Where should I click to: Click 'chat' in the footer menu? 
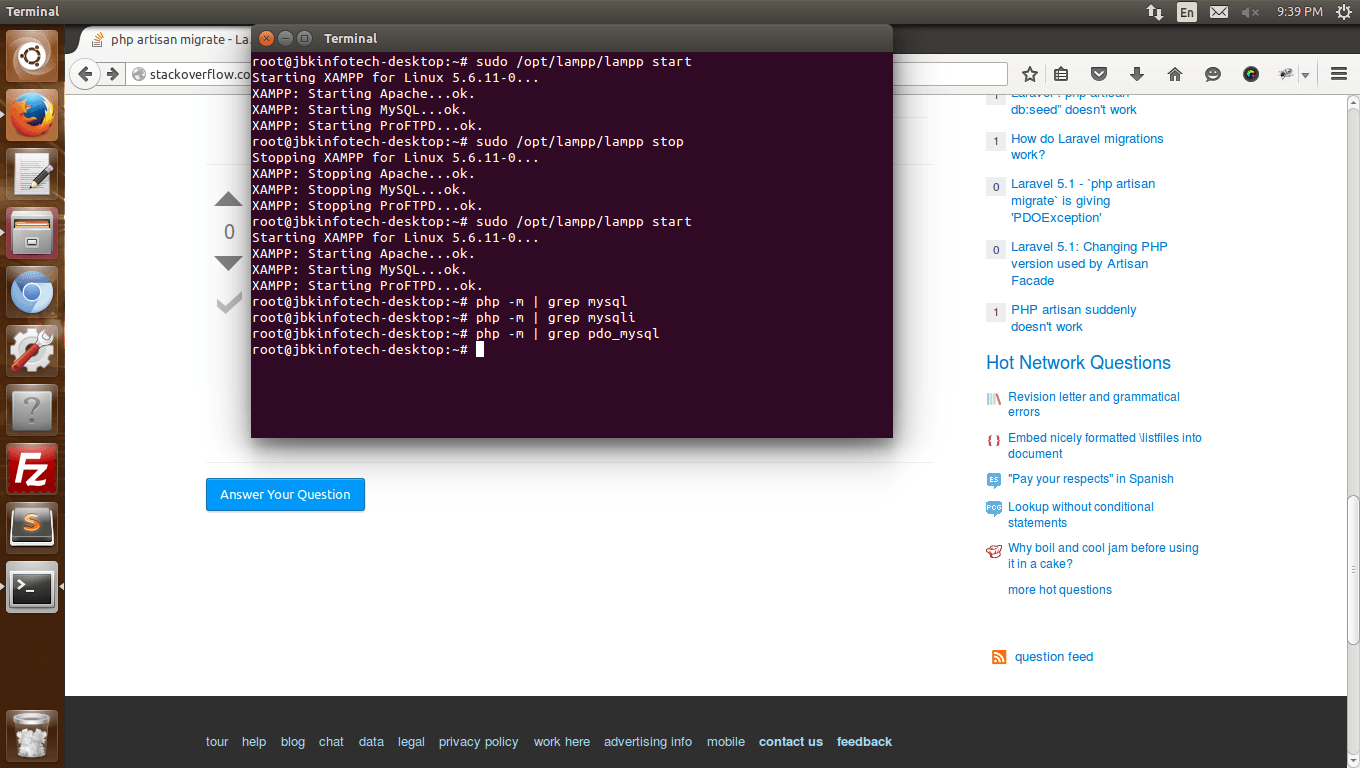331,742
